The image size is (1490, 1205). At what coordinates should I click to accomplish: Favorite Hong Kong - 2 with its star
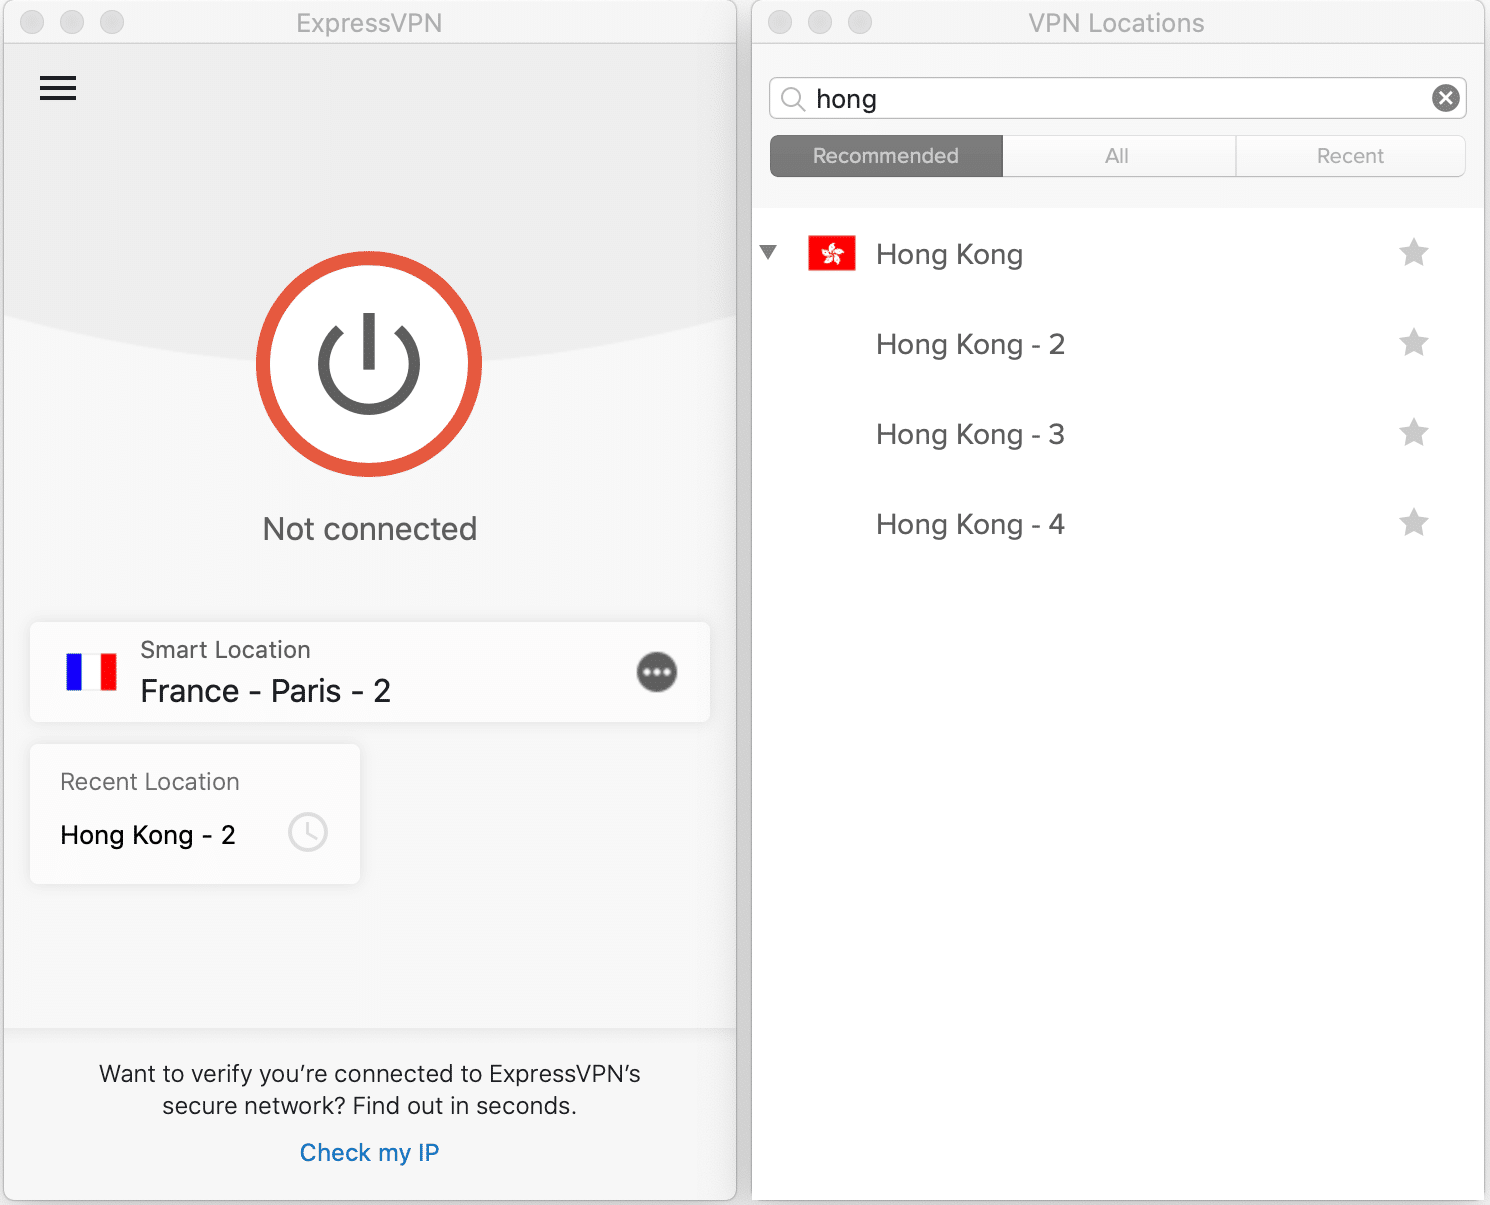pyautogui.click(x=1413, y=343)
